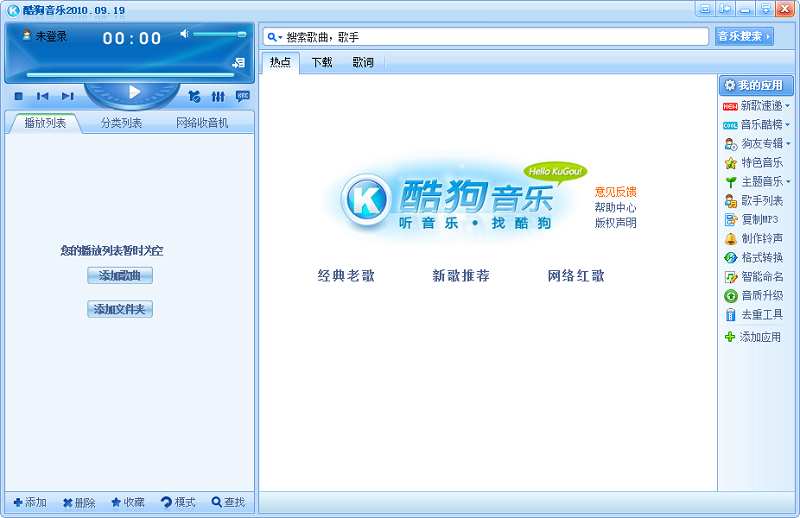Open the 格式转换 app
Screen dimensions: 800x518
(x=754, y=257)
